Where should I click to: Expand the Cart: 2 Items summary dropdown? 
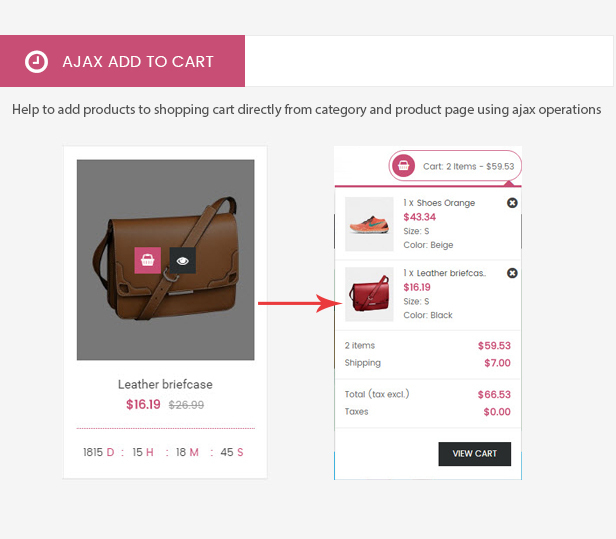455,166
